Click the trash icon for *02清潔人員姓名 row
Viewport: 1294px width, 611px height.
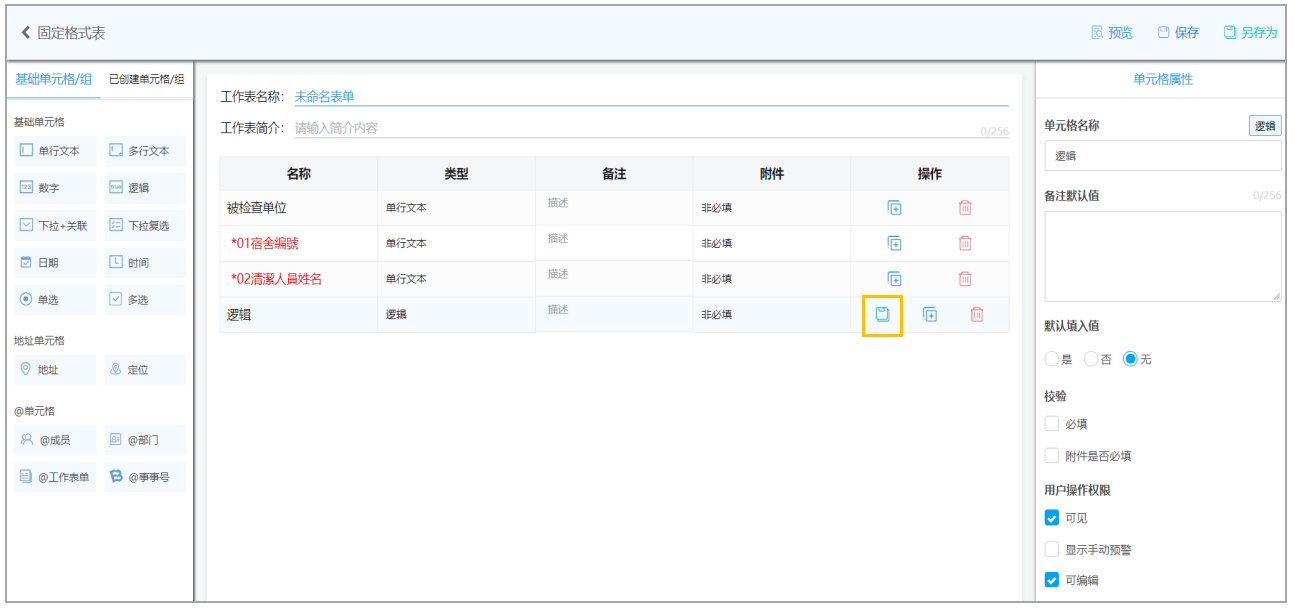(x=965, y=279)
